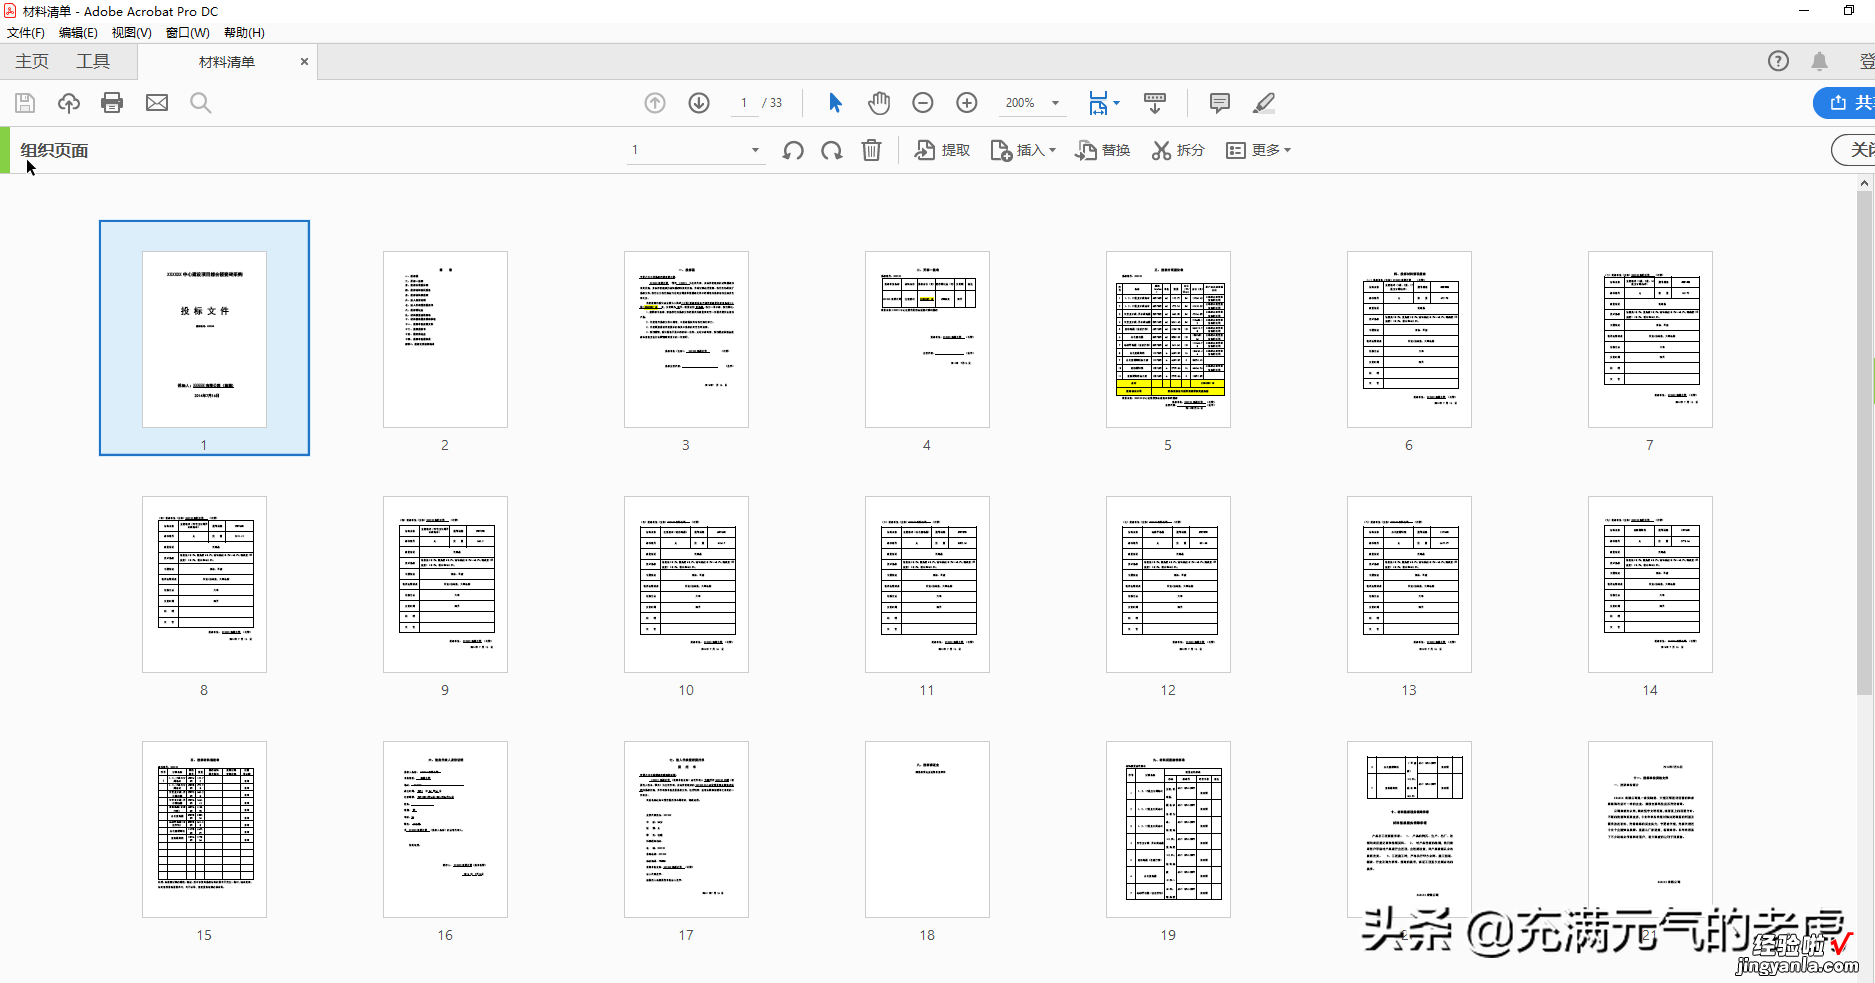Screen dimensions: 1875x983
Task: Close the 材料清单 document tab
Action: click(304, 62)
